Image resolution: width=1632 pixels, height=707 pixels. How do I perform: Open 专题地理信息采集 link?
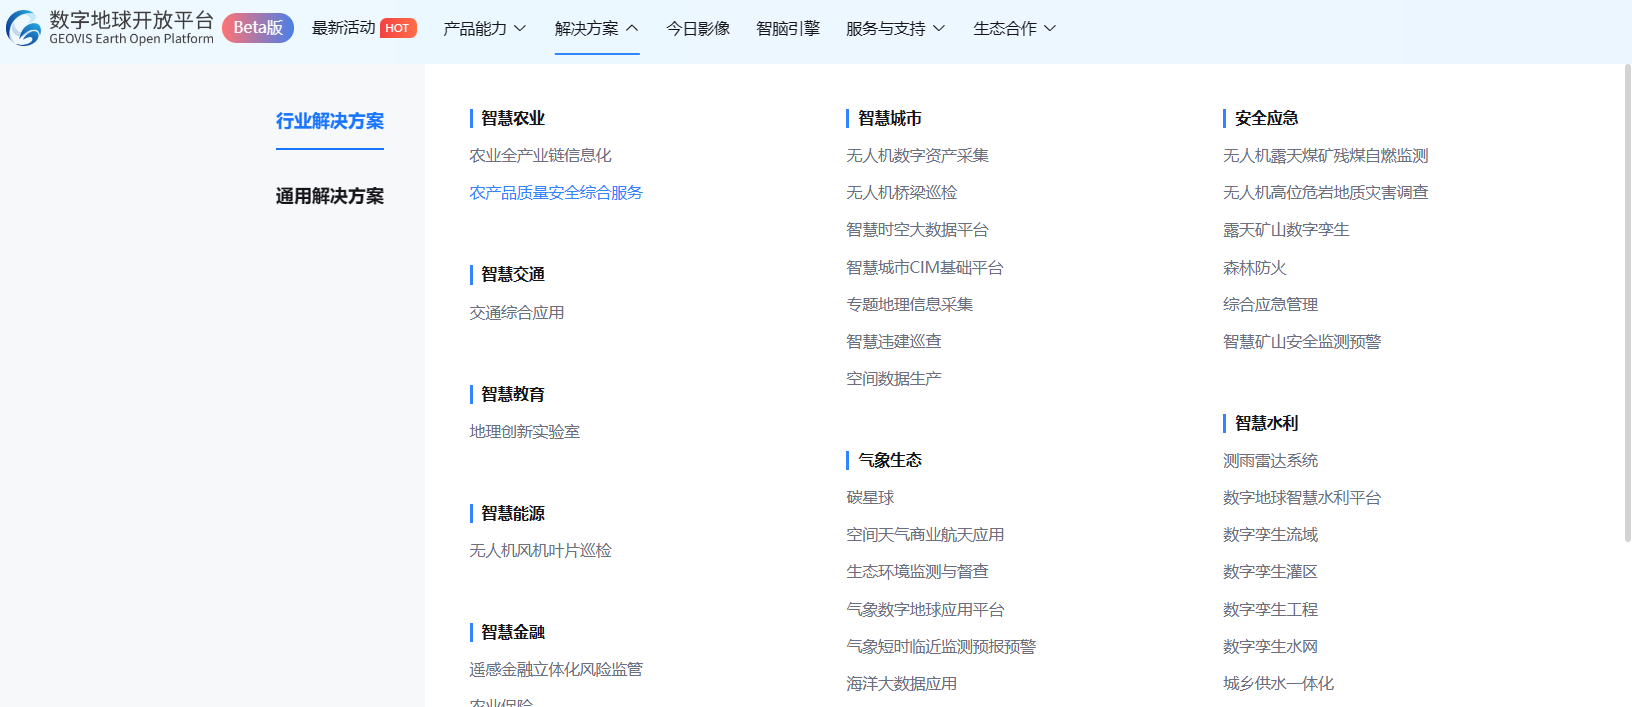(909, 305)
